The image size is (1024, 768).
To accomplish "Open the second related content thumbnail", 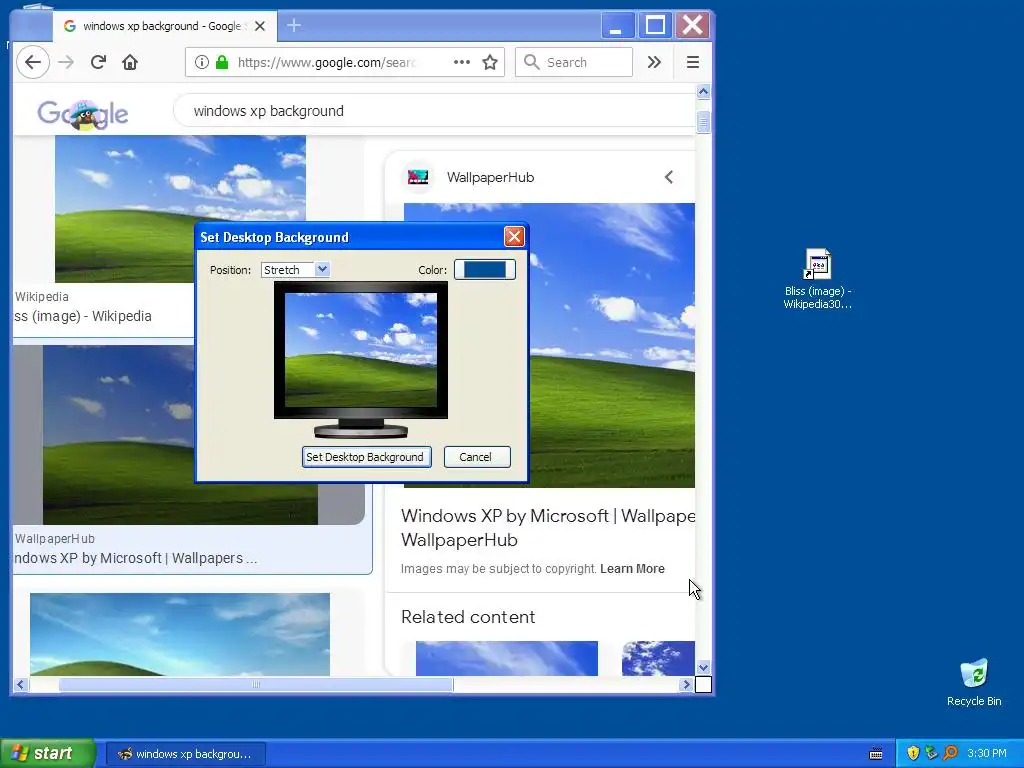I will 658,658.
